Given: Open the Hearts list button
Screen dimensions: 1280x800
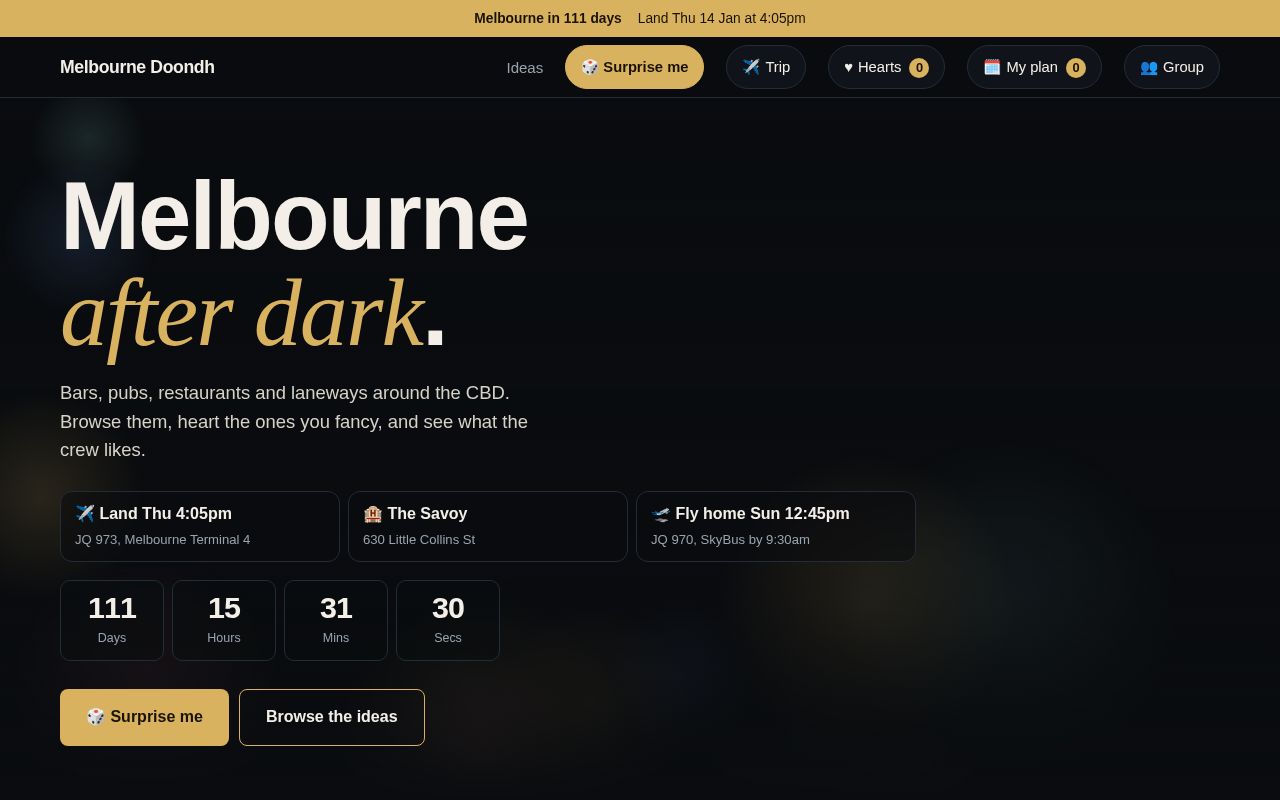Looking at the screenshot, I should coord(886,67).
